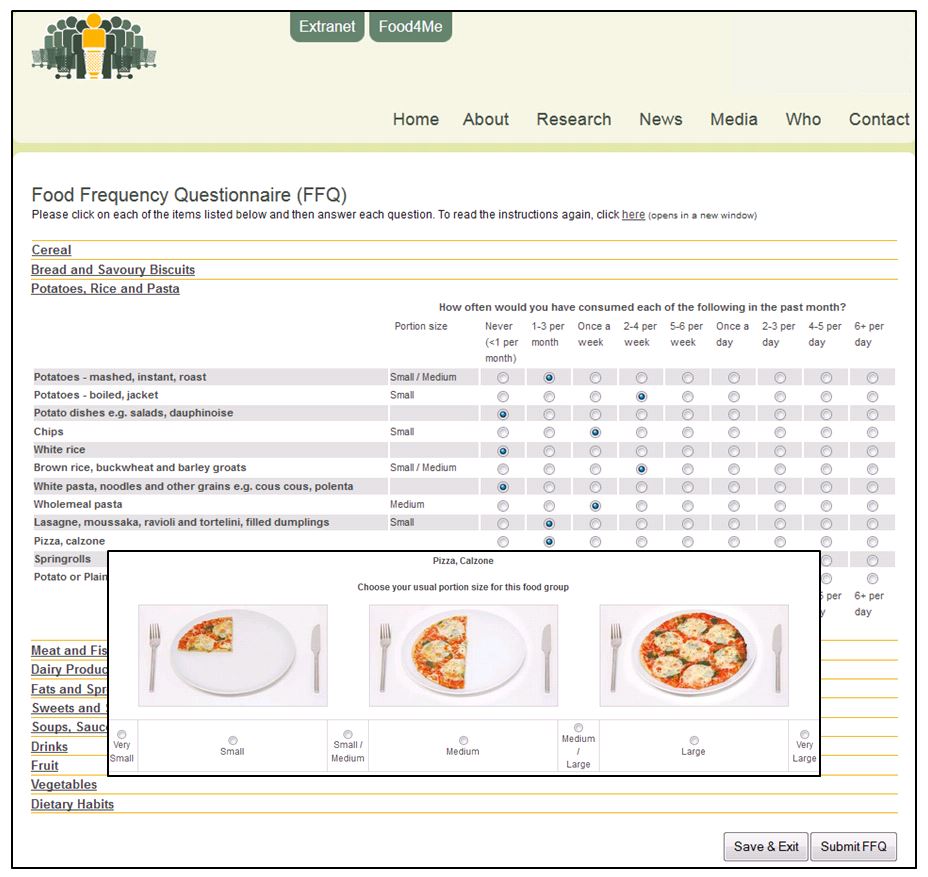
Task: Open the Contact page from navigation
Action: [878, 119]
